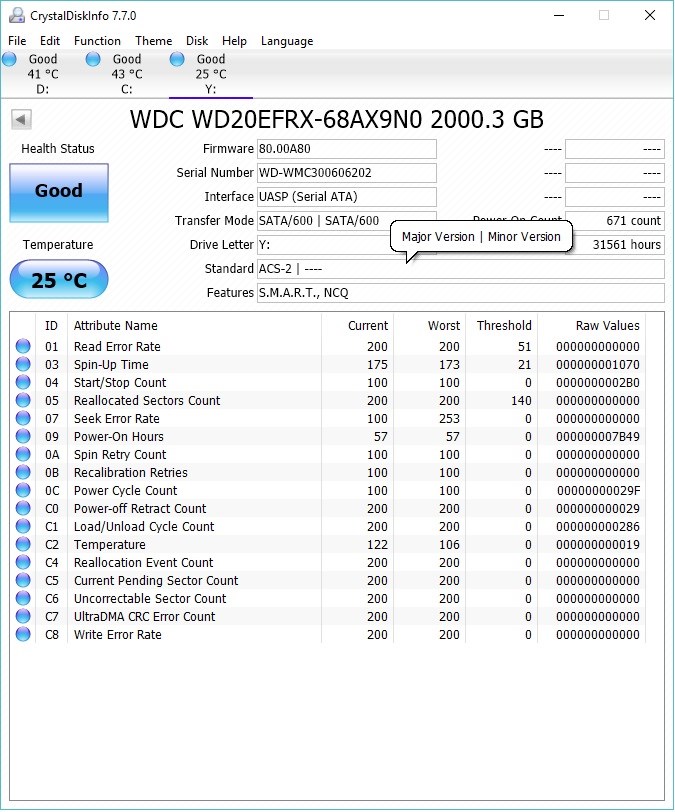
Task: Click the 671 count power on field
Action: click(615, 221)
